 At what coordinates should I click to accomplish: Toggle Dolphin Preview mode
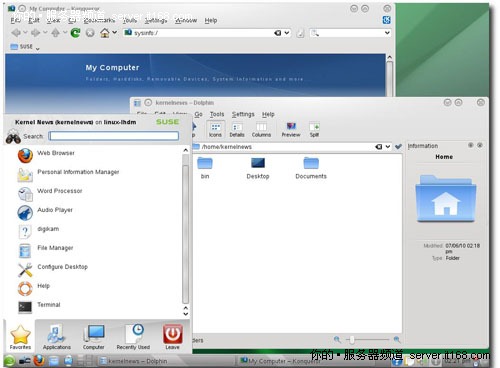click(x=291, y=129)
